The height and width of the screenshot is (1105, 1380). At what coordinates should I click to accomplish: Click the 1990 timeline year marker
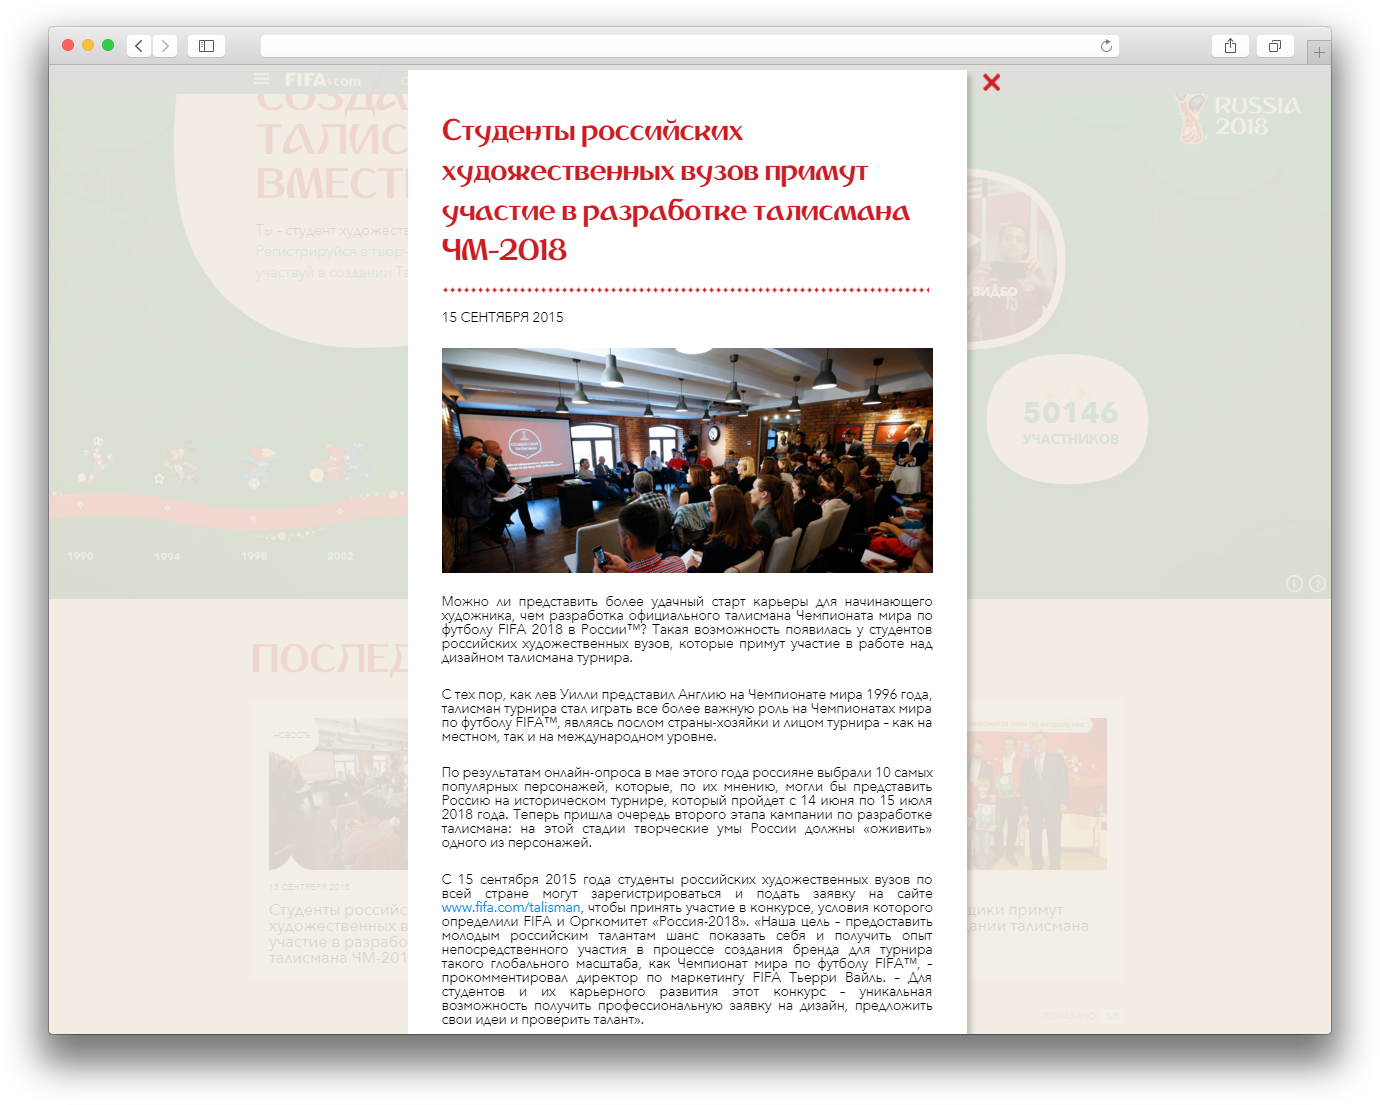pyautogui.click(x=80, y=556)
